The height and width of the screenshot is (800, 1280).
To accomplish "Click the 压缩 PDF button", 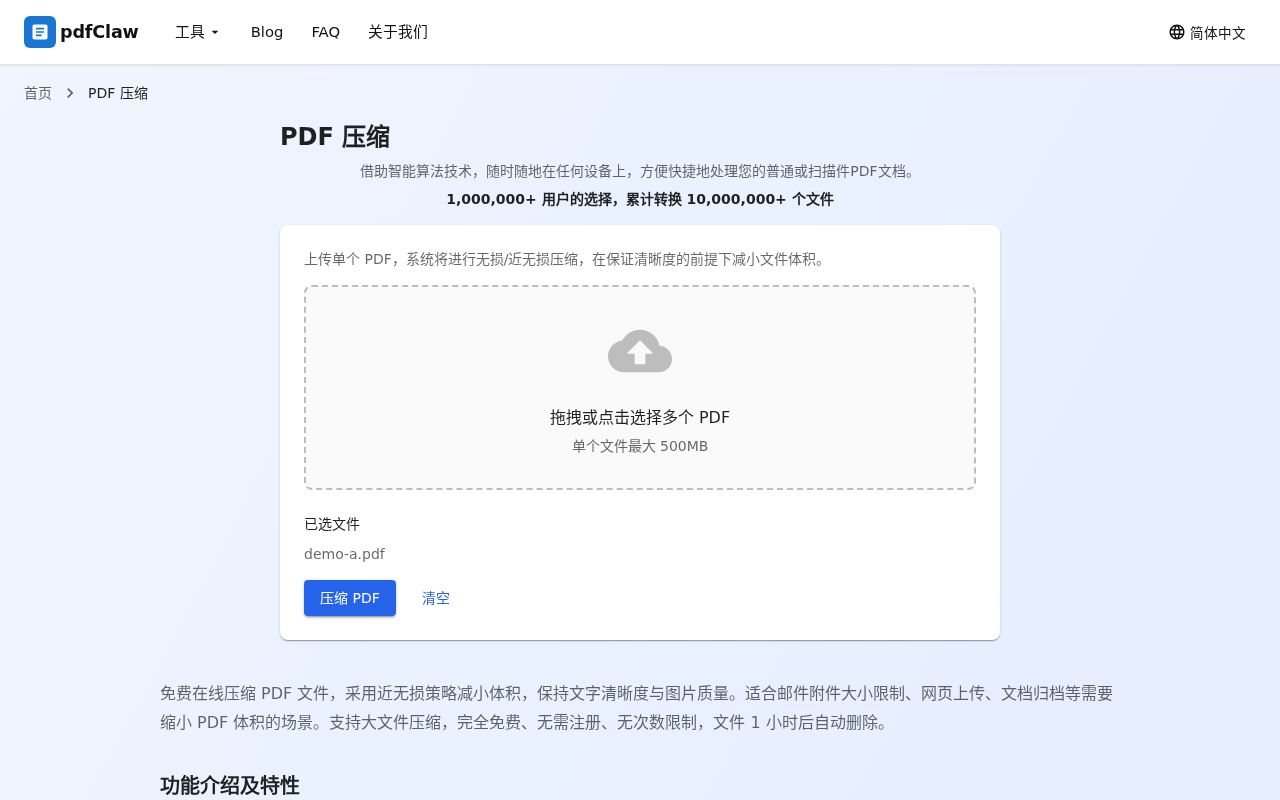I will pyautogui.click(x=350, y=598).
